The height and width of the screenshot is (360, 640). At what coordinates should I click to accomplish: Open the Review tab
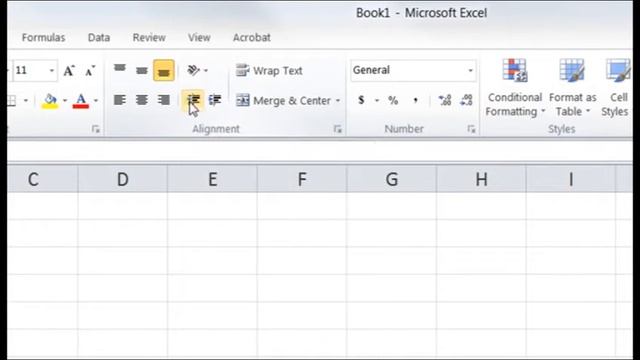(x=149, y=38)
